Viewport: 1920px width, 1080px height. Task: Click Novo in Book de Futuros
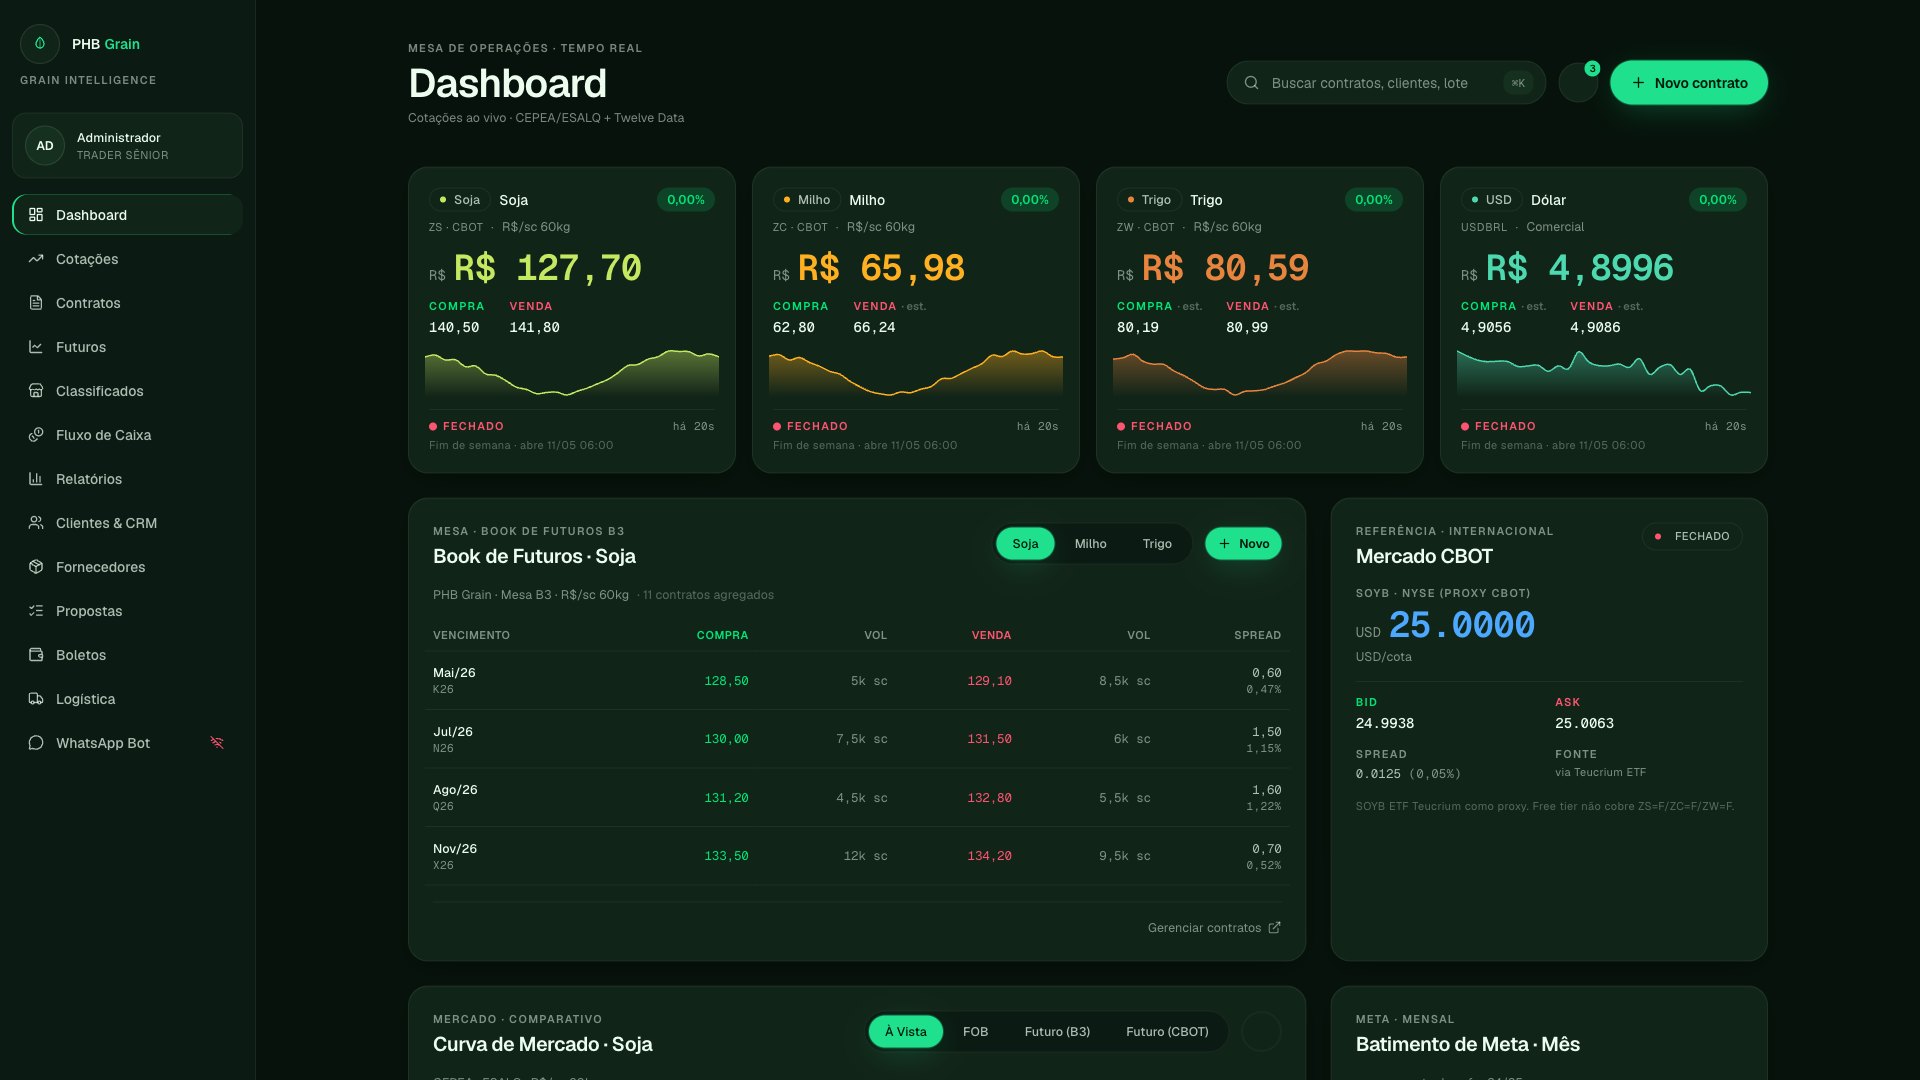1243,544
